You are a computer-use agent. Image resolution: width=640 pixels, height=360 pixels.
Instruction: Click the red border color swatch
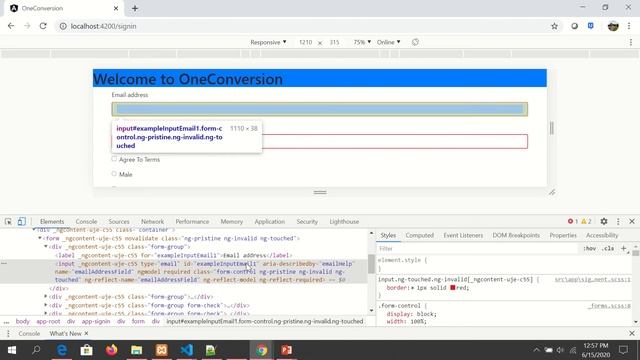coord(453,288)
